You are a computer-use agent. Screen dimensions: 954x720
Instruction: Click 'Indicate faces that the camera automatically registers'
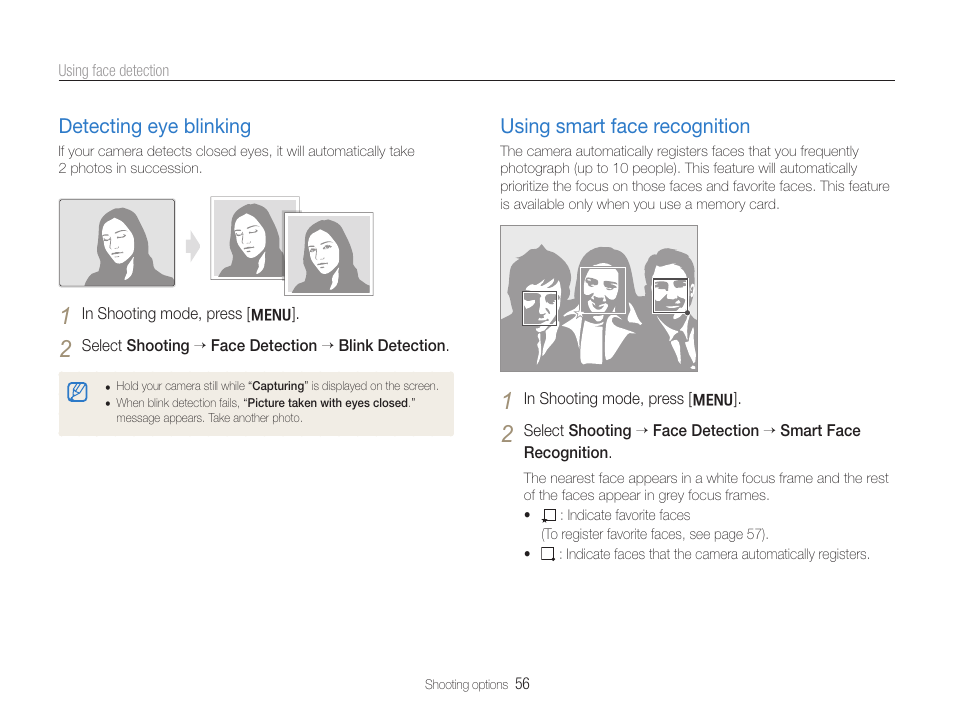click(717, 554)
